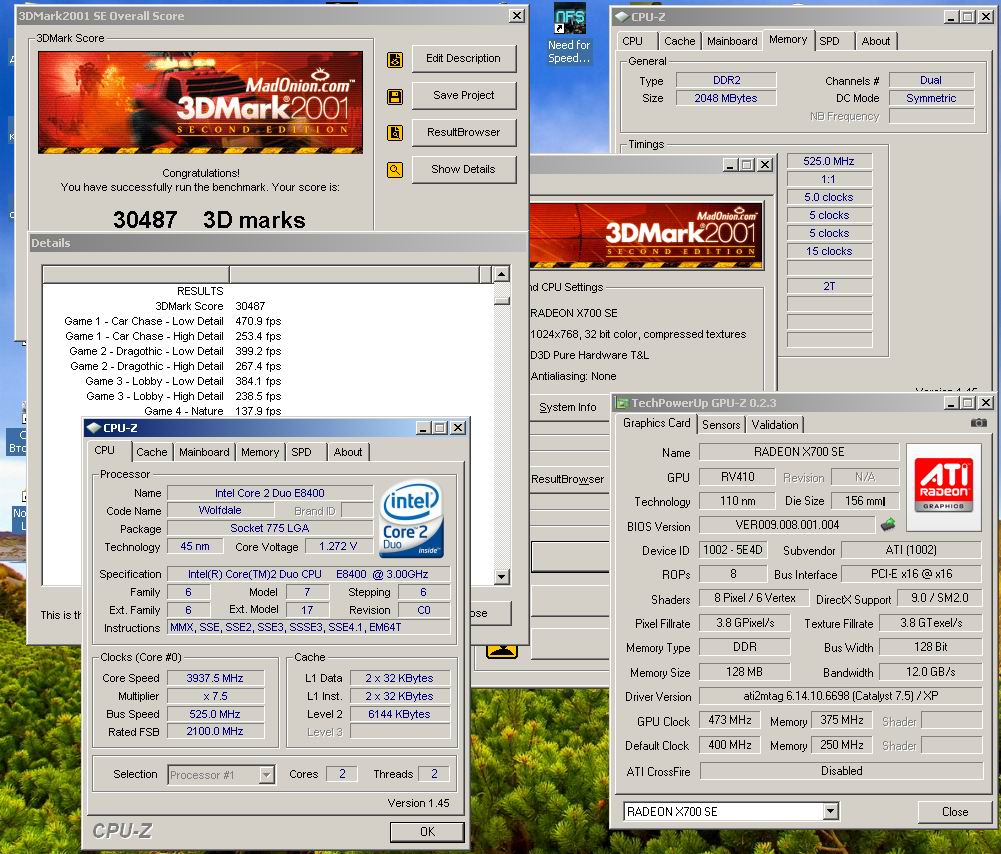Open the SPD tab in front CPU-Z
Image resolution: width=1001 pixels, height=854 pixels.
click(301, 452)
